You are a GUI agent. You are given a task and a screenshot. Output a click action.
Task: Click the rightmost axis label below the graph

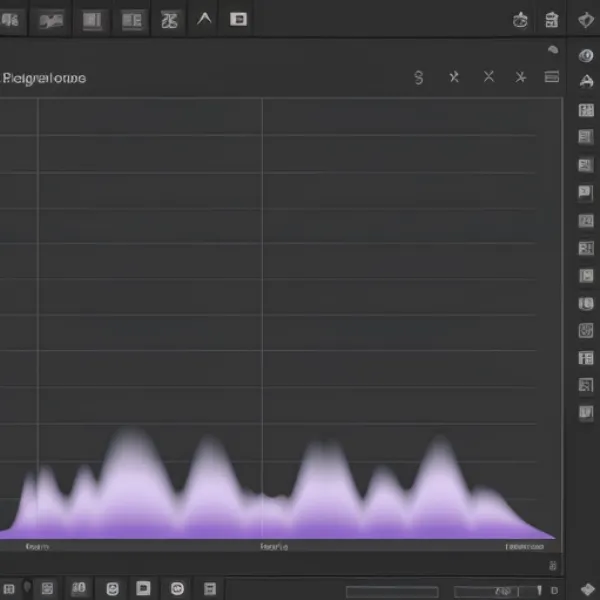pyautogui.click(x=524, y=547)
